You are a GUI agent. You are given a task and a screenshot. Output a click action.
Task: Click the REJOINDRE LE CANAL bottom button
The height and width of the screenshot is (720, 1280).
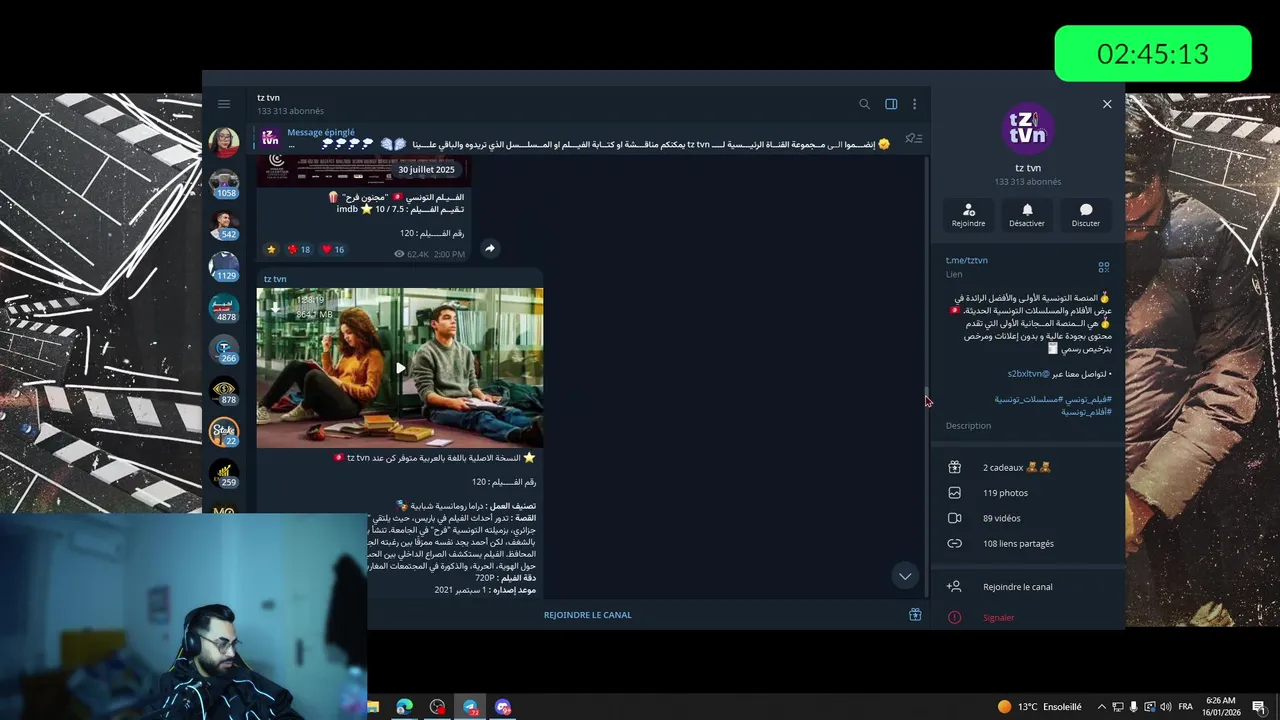[x=588, y=615]
